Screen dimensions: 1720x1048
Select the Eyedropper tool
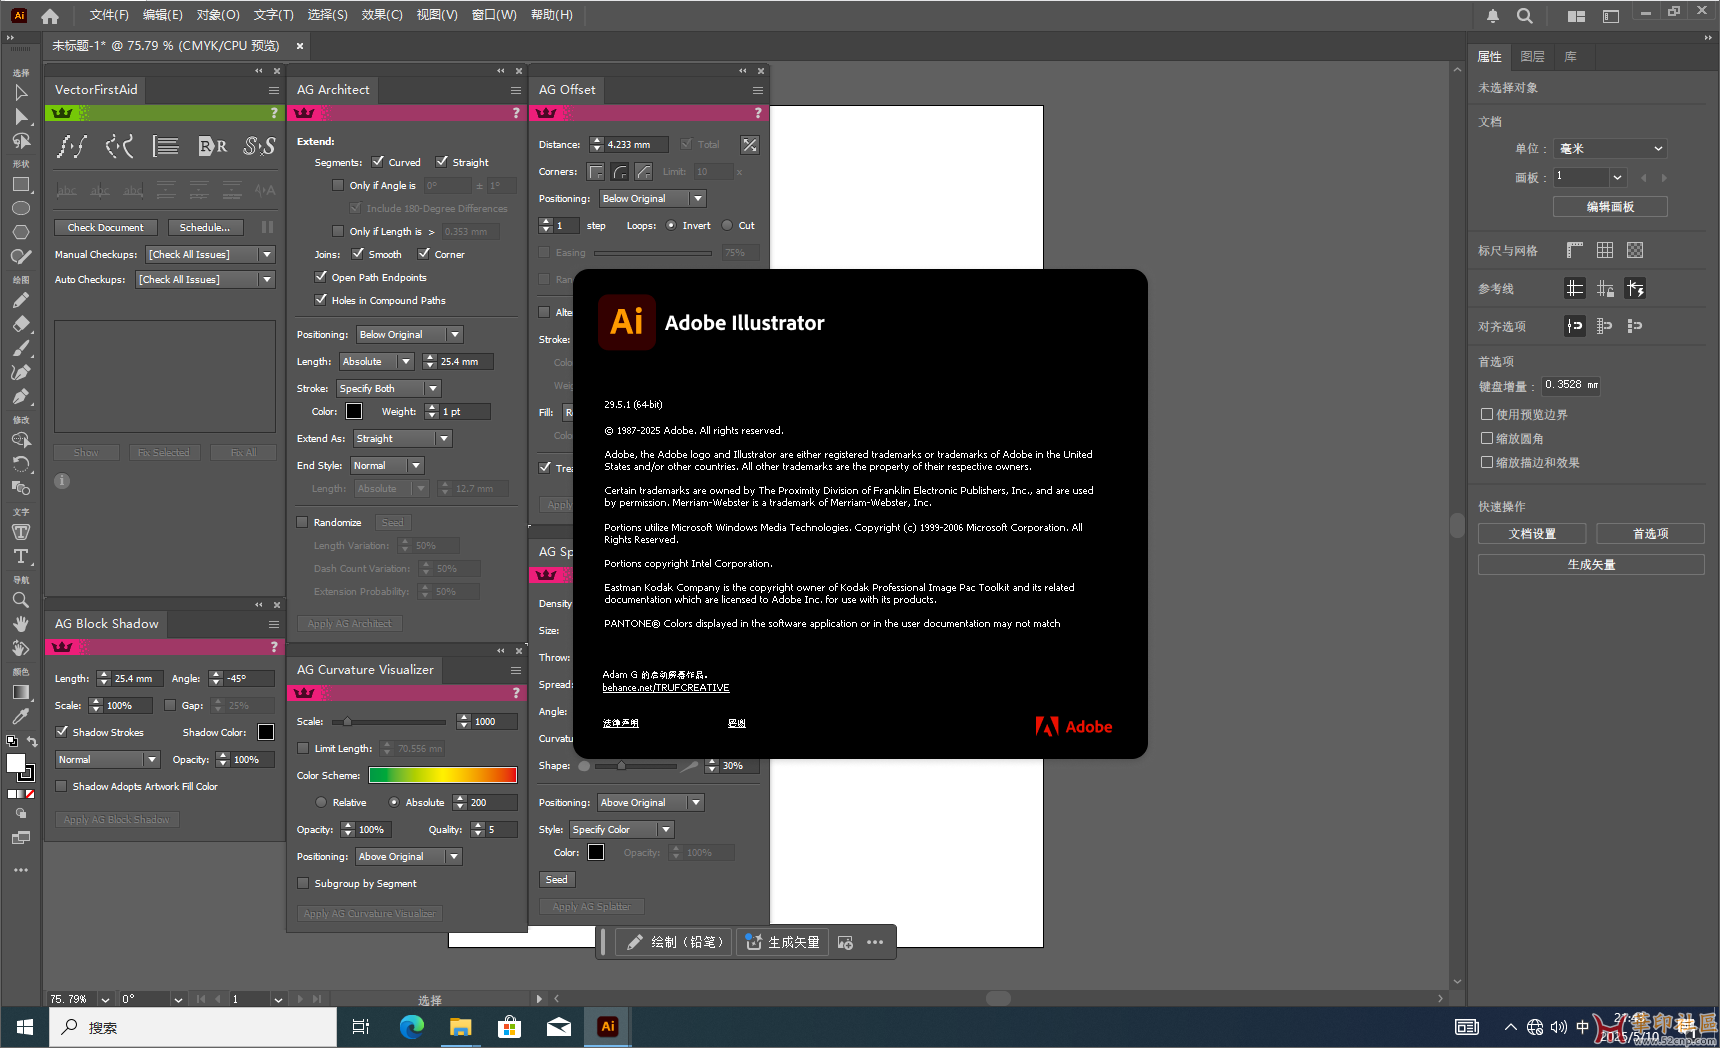20,716
